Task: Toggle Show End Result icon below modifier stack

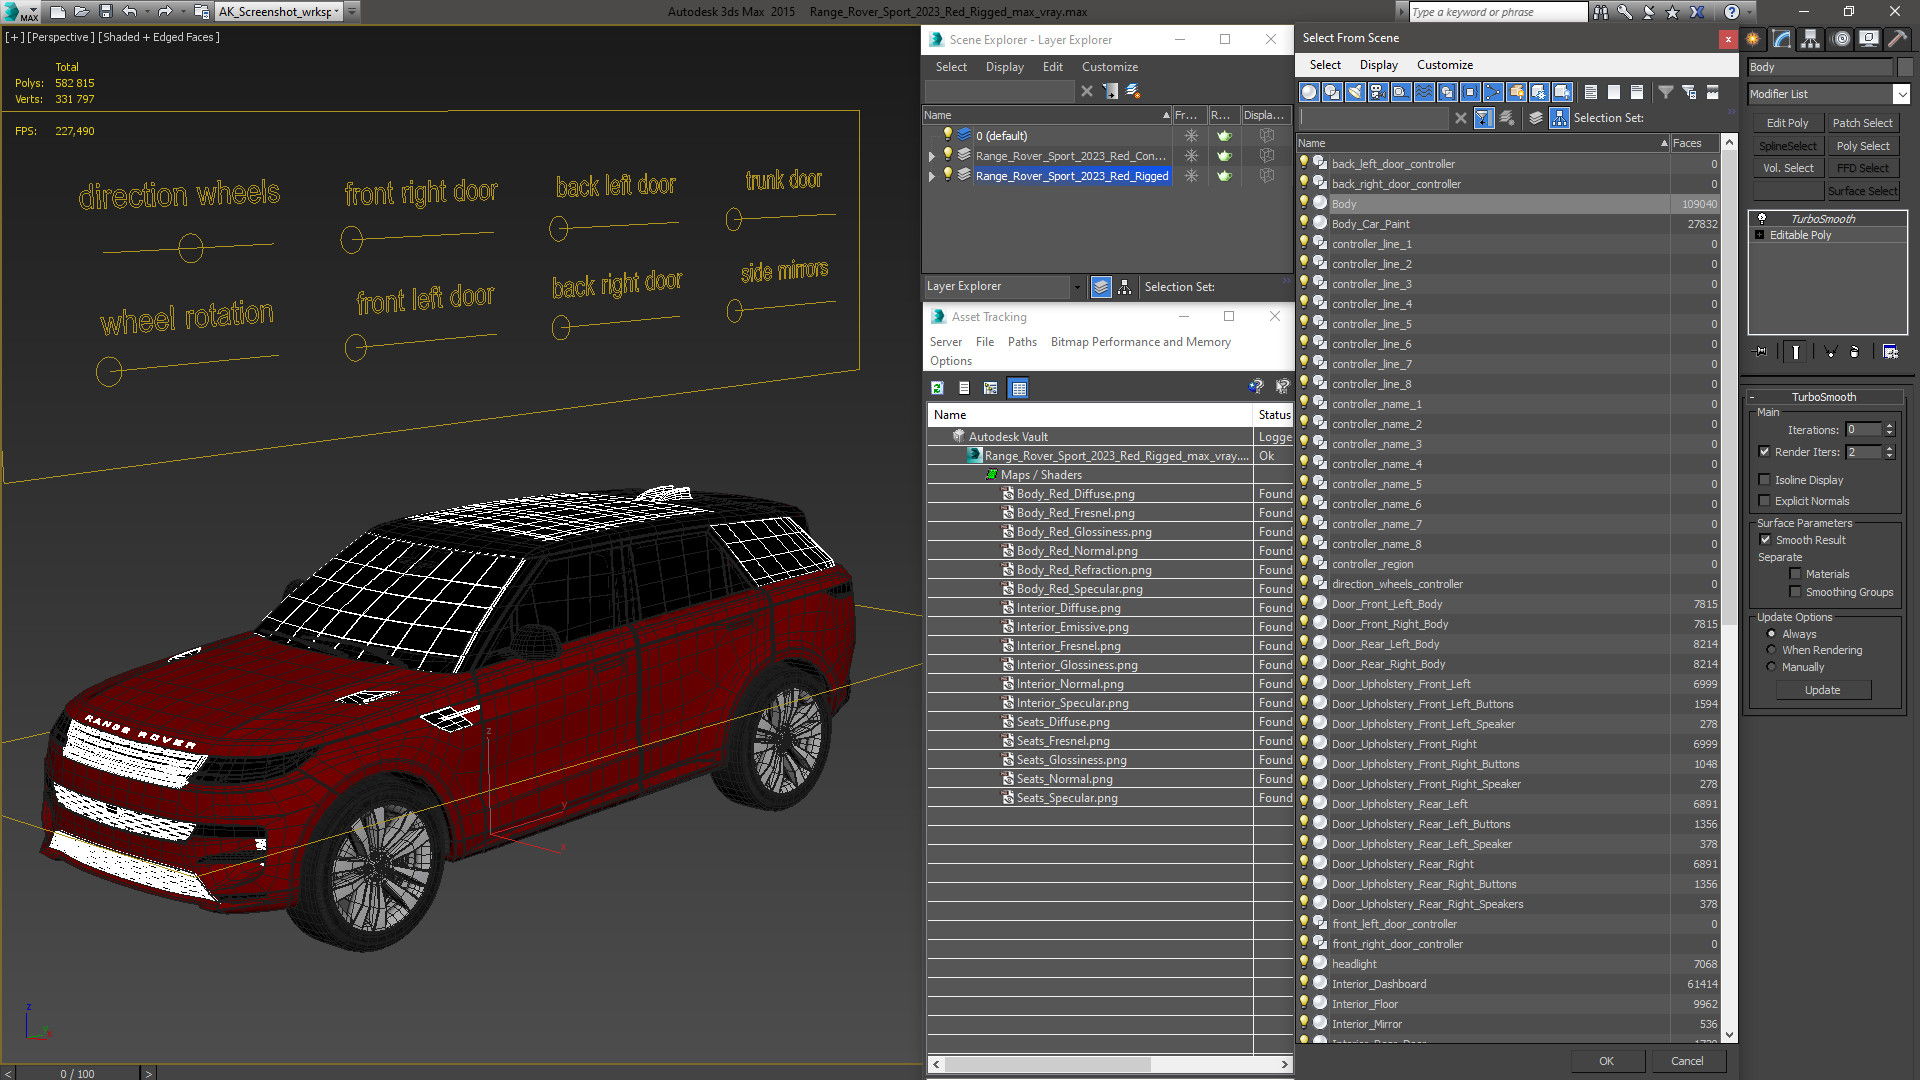Action: [x=1796, y=352]
